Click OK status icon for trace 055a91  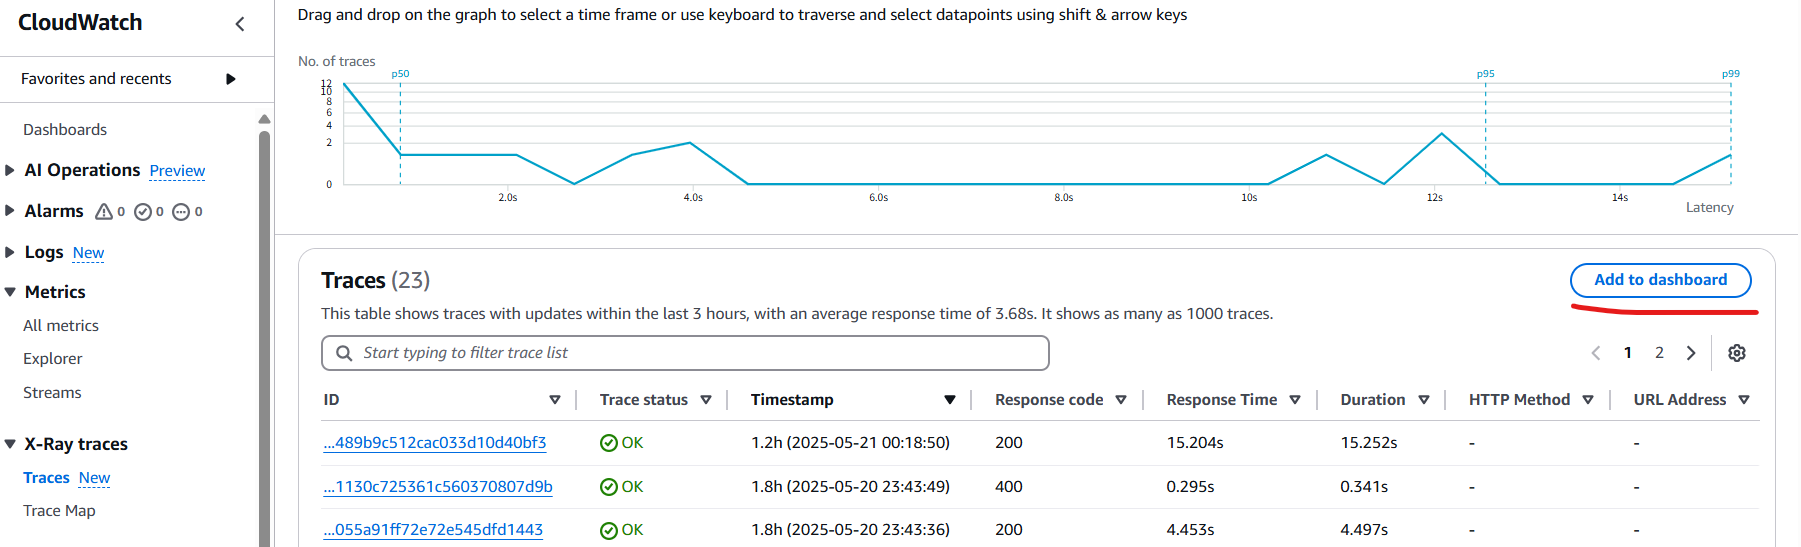point(608,530)
